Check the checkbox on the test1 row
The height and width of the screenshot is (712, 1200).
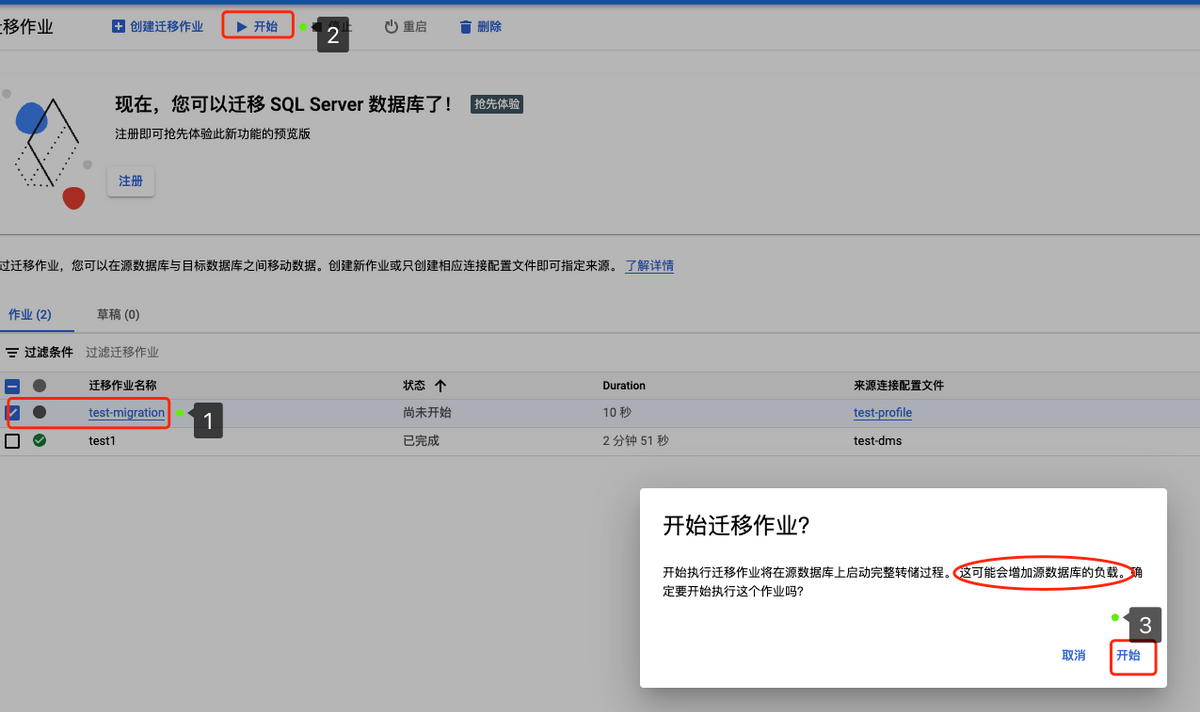tap(13, 440)
